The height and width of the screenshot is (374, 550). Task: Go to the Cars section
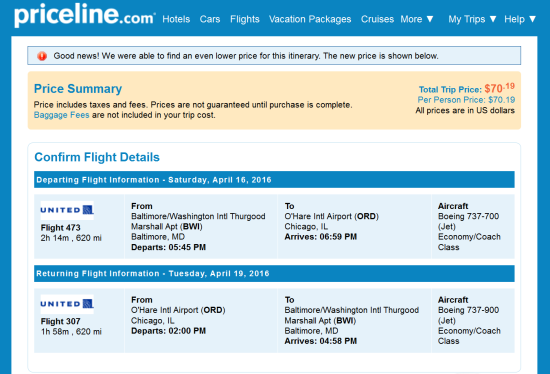tap(210, 19)
